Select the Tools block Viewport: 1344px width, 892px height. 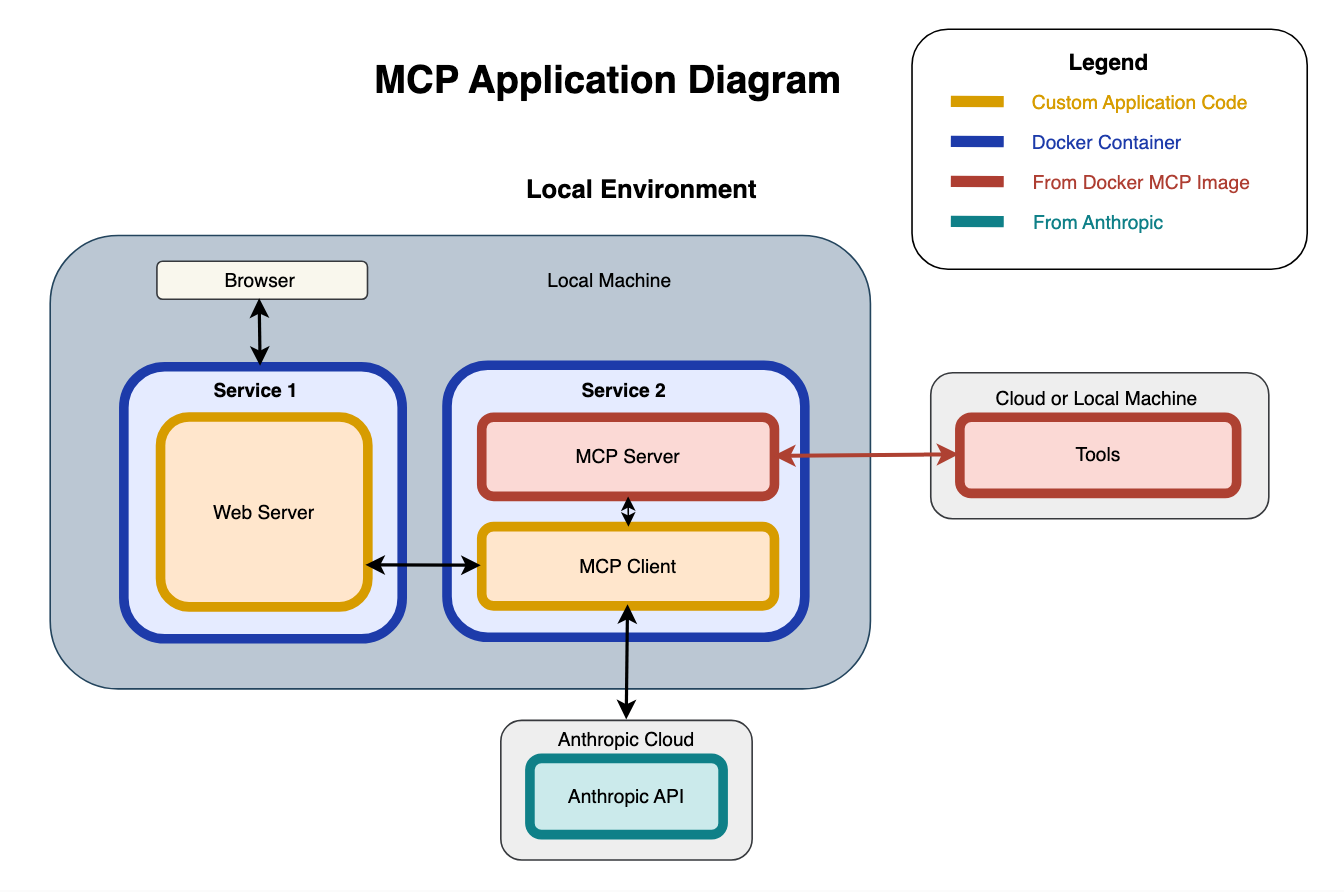point(1097,455)
